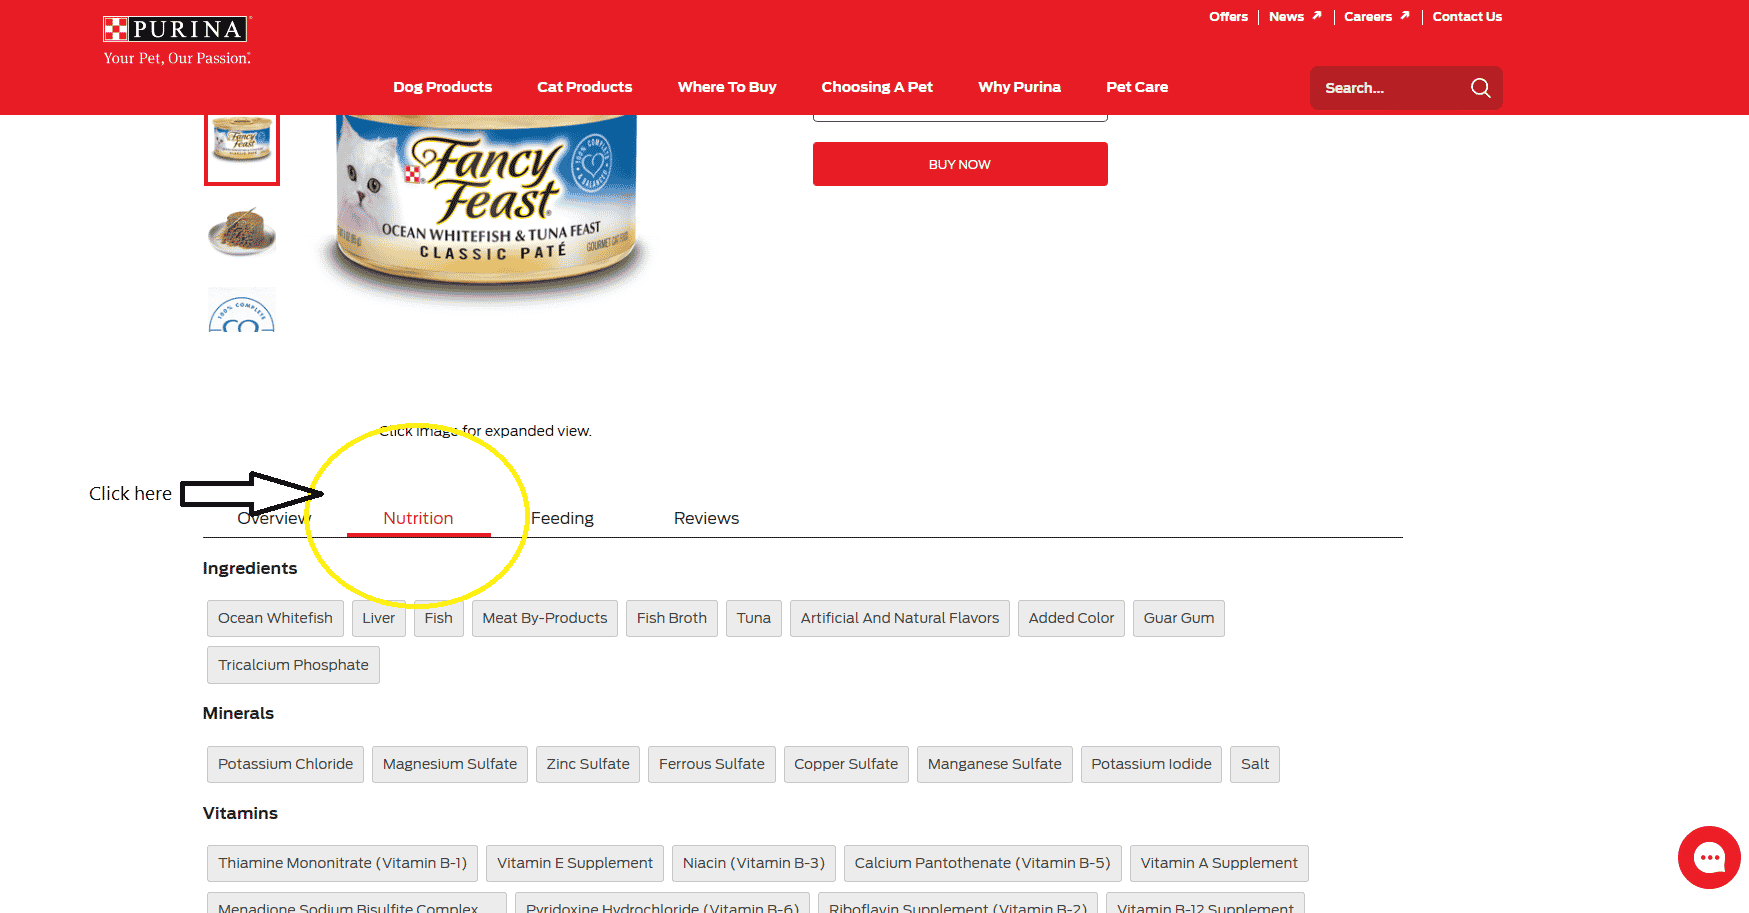Click the Purina checkerboard logo
This screenshot has width=1749, height=913.
116,27
